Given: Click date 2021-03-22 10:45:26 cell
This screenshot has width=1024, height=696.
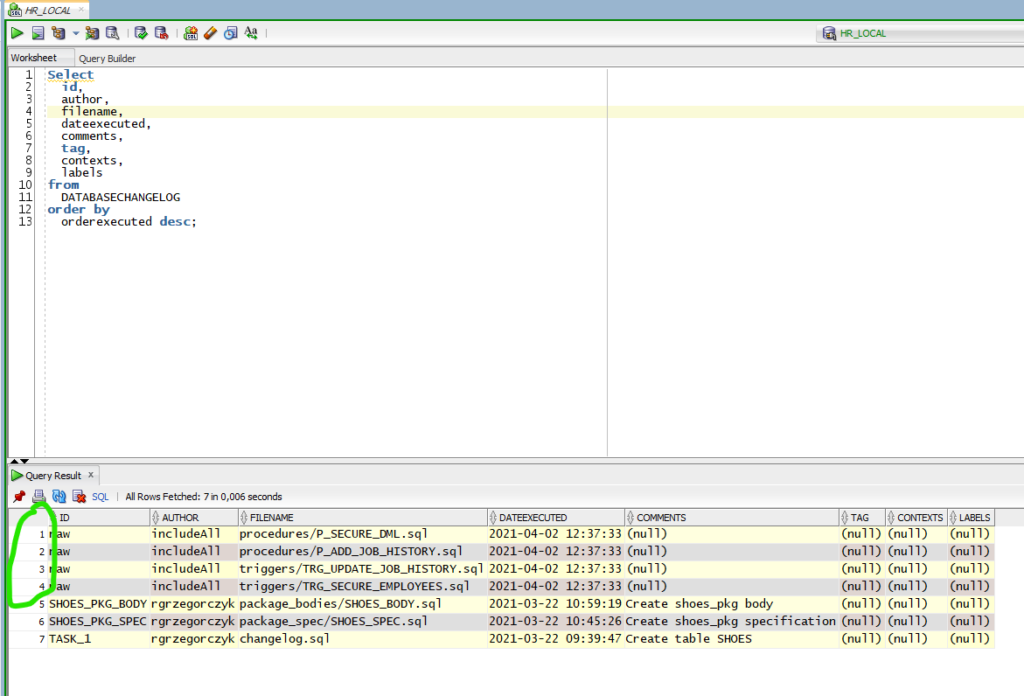Looking at the screenshot, I should (x=556, y=622).
